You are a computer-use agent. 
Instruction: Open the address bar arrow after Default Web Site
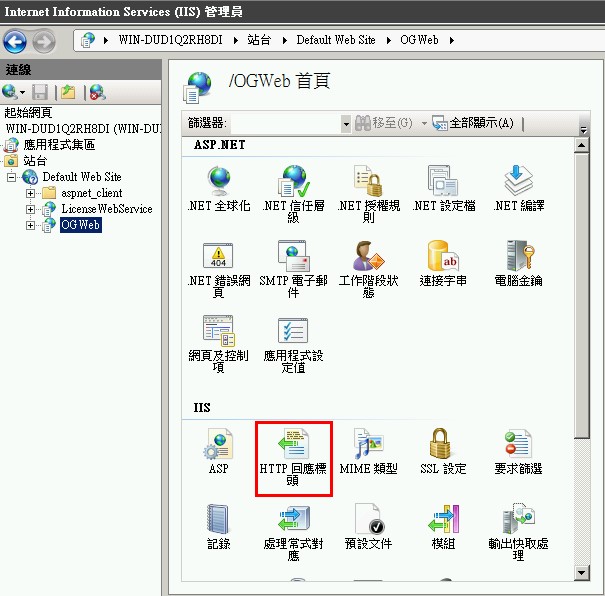coord(389,40)
